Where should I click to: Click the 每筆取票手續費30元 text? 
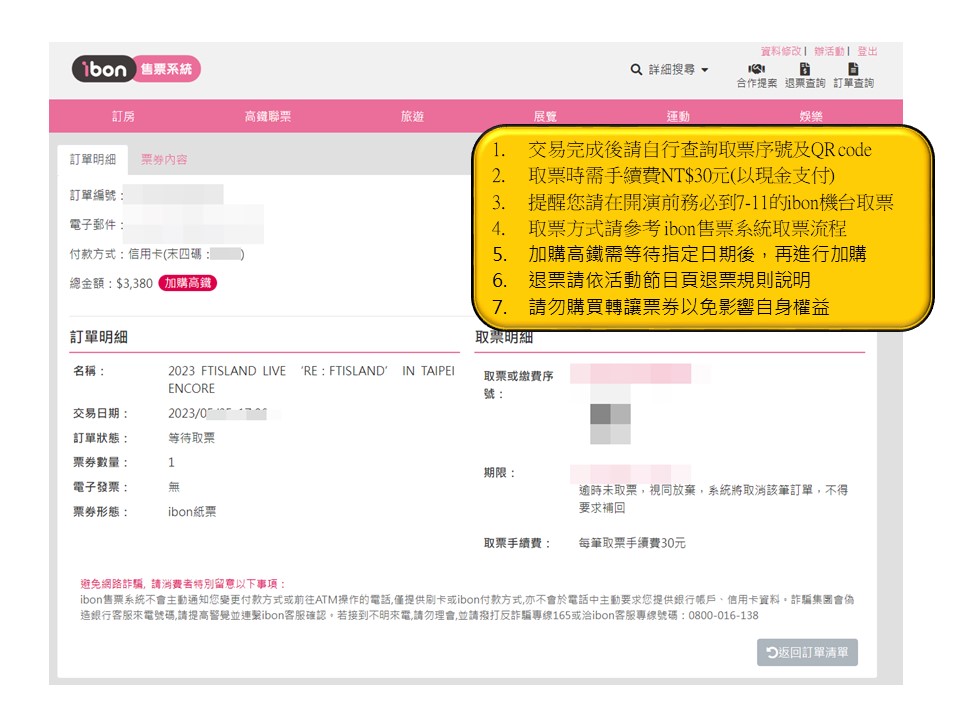(x=632, y=543)
